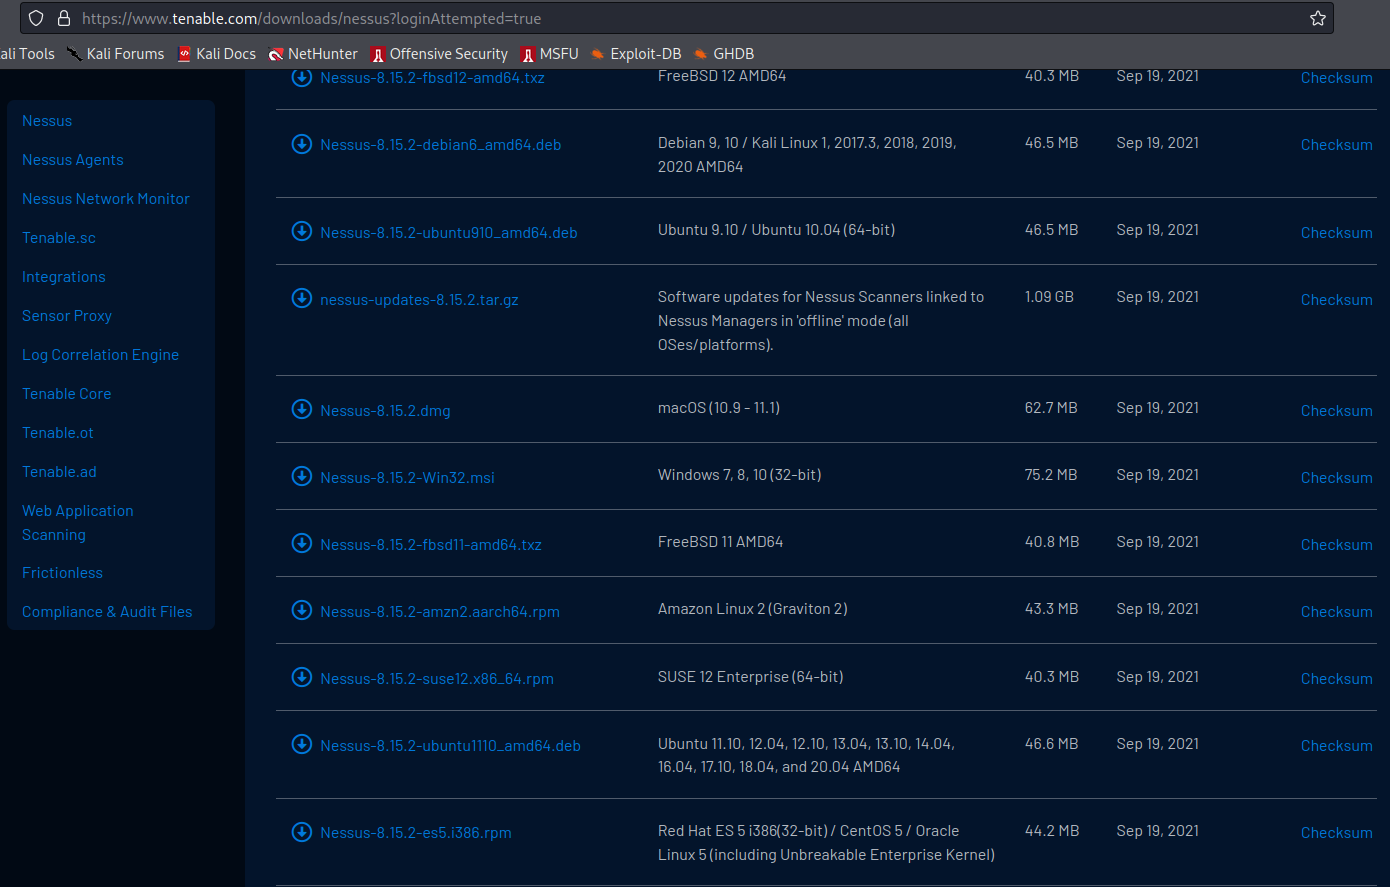Click download icon for Nessus-8.15.2-fbsd11-amd64.txz

click(x=301, y=543)
